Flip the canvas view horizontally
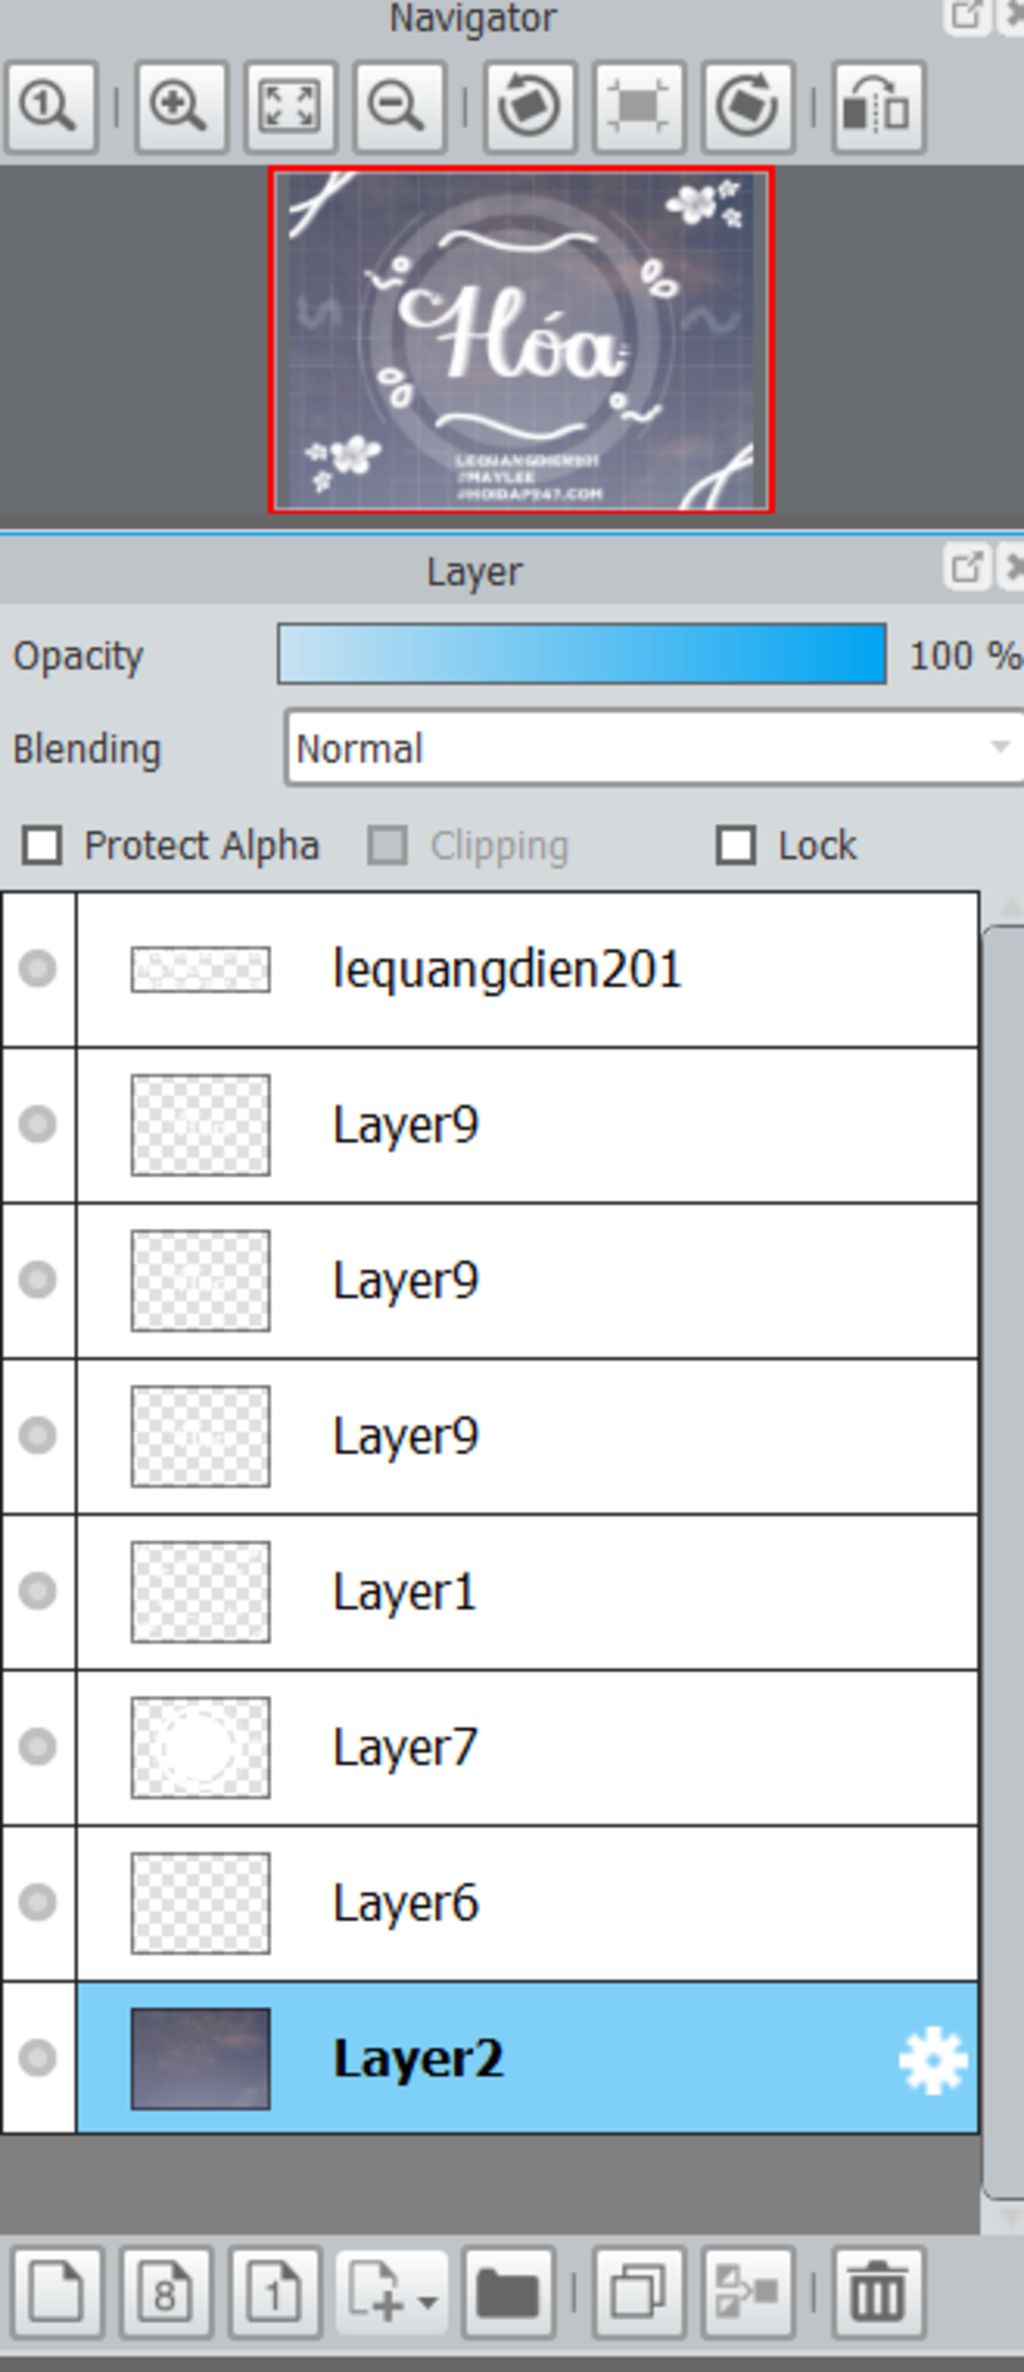 pyautogui.click(x=878, y=106)
